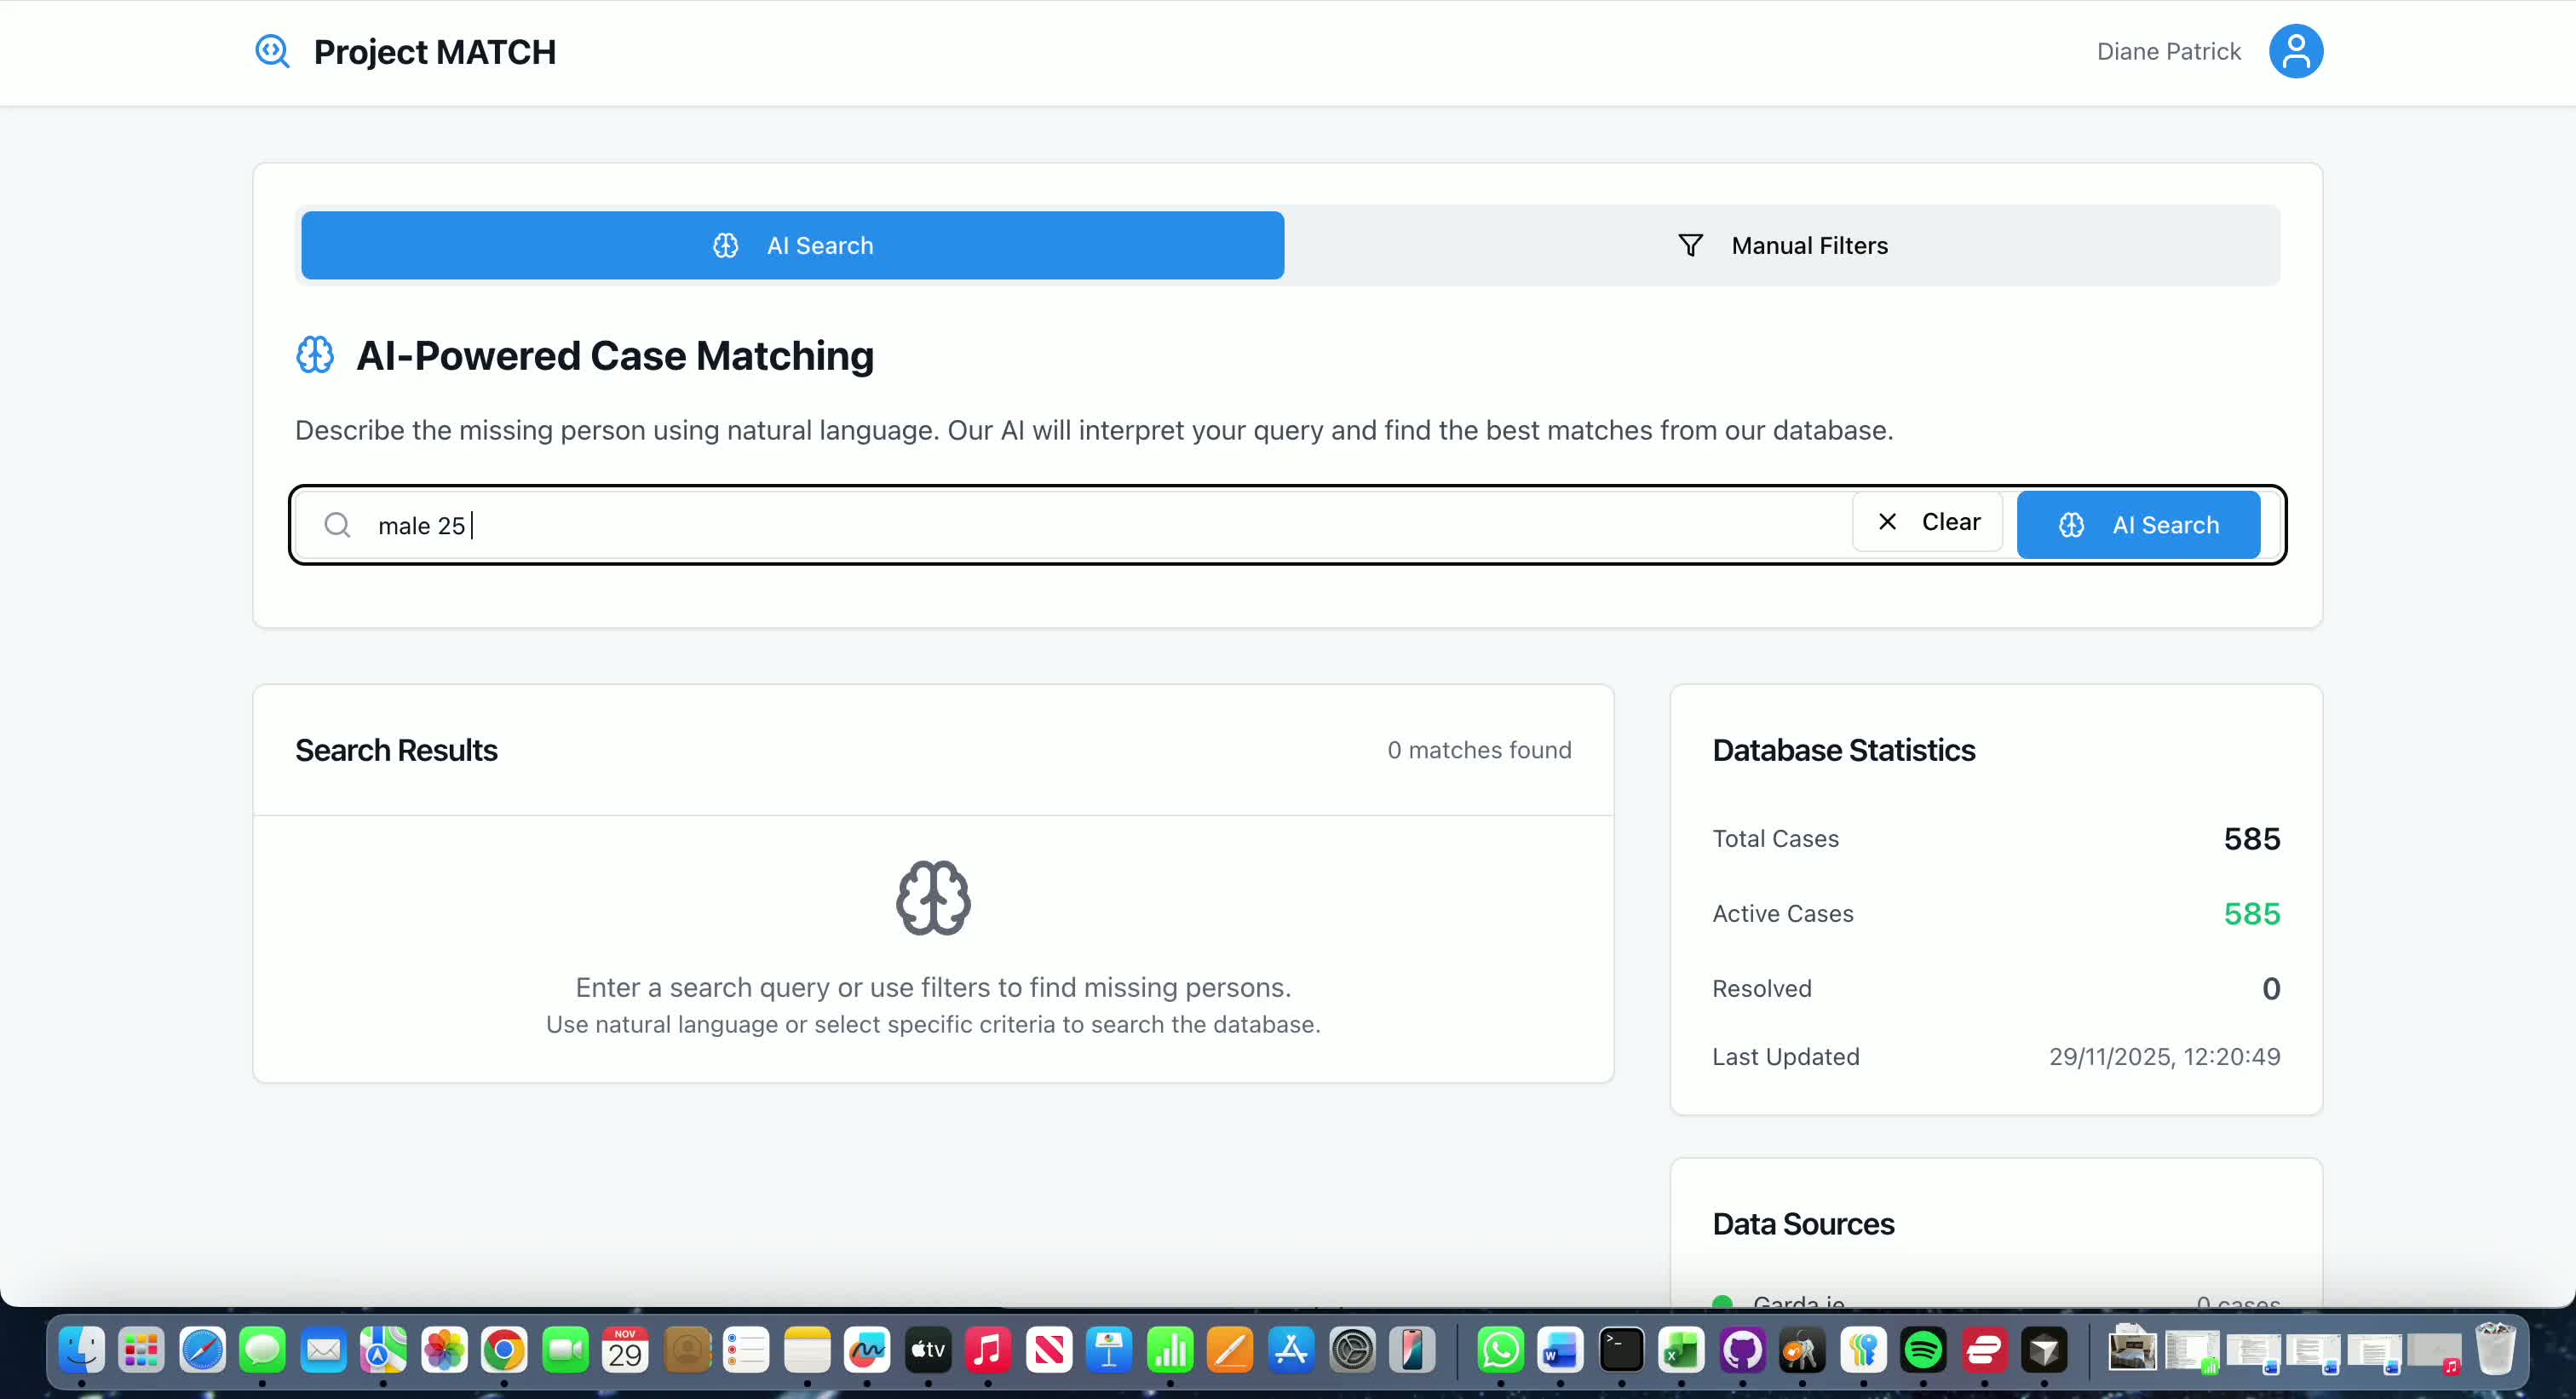Open Terminal from the Dock
Viewport: 2576px width, 1399px height.
coord(1621,1350)
